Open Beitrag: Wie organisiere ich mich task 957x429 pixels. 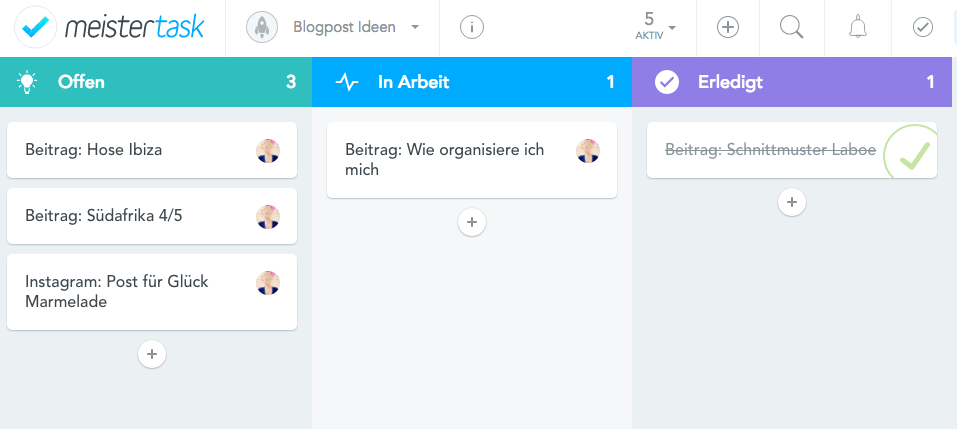472,160
